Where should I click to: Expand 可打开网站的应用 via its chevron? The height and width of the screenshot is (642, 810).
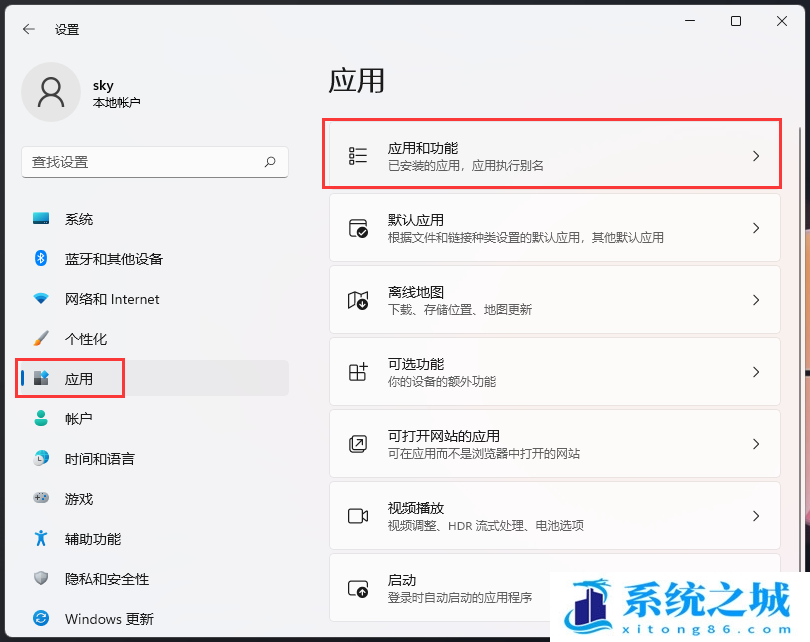click(x=756, y=444)
